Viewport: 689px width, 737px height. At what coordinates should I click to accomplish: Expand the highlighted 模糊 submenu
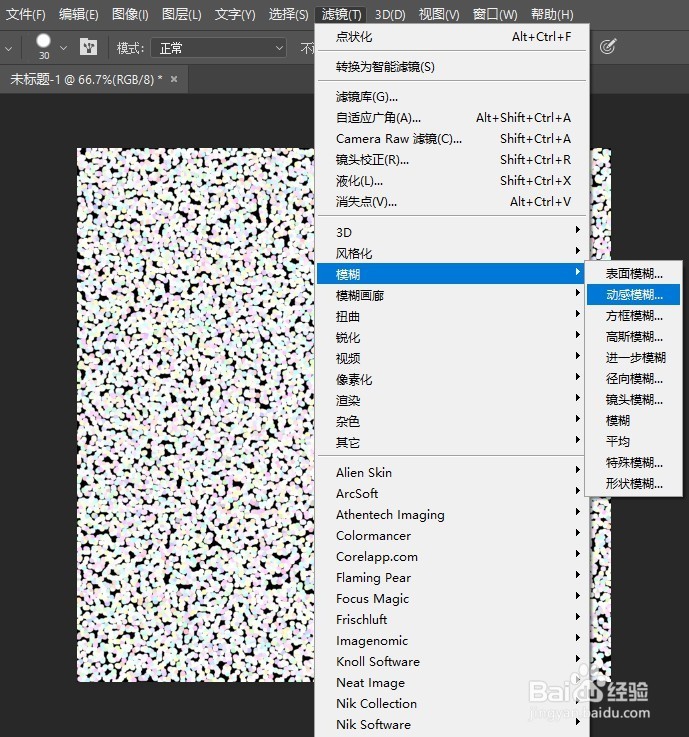pos(451,274)
